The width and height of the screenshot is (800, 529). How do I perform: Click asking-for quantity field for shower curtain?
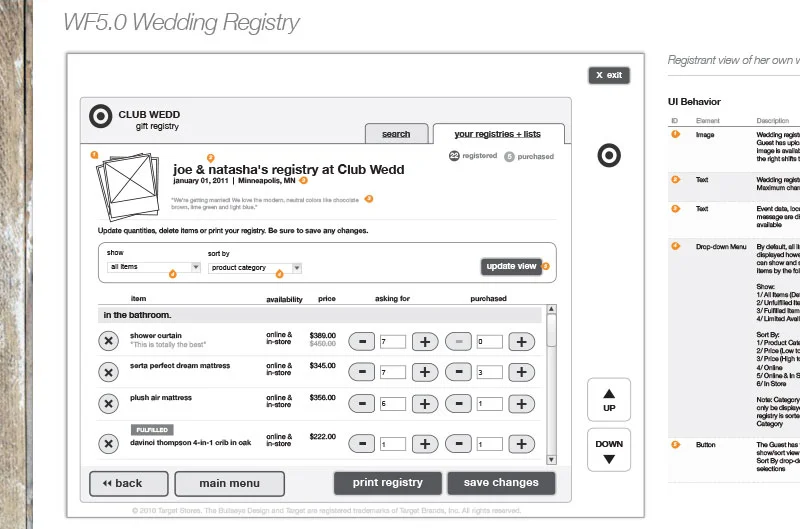point(393,342)
